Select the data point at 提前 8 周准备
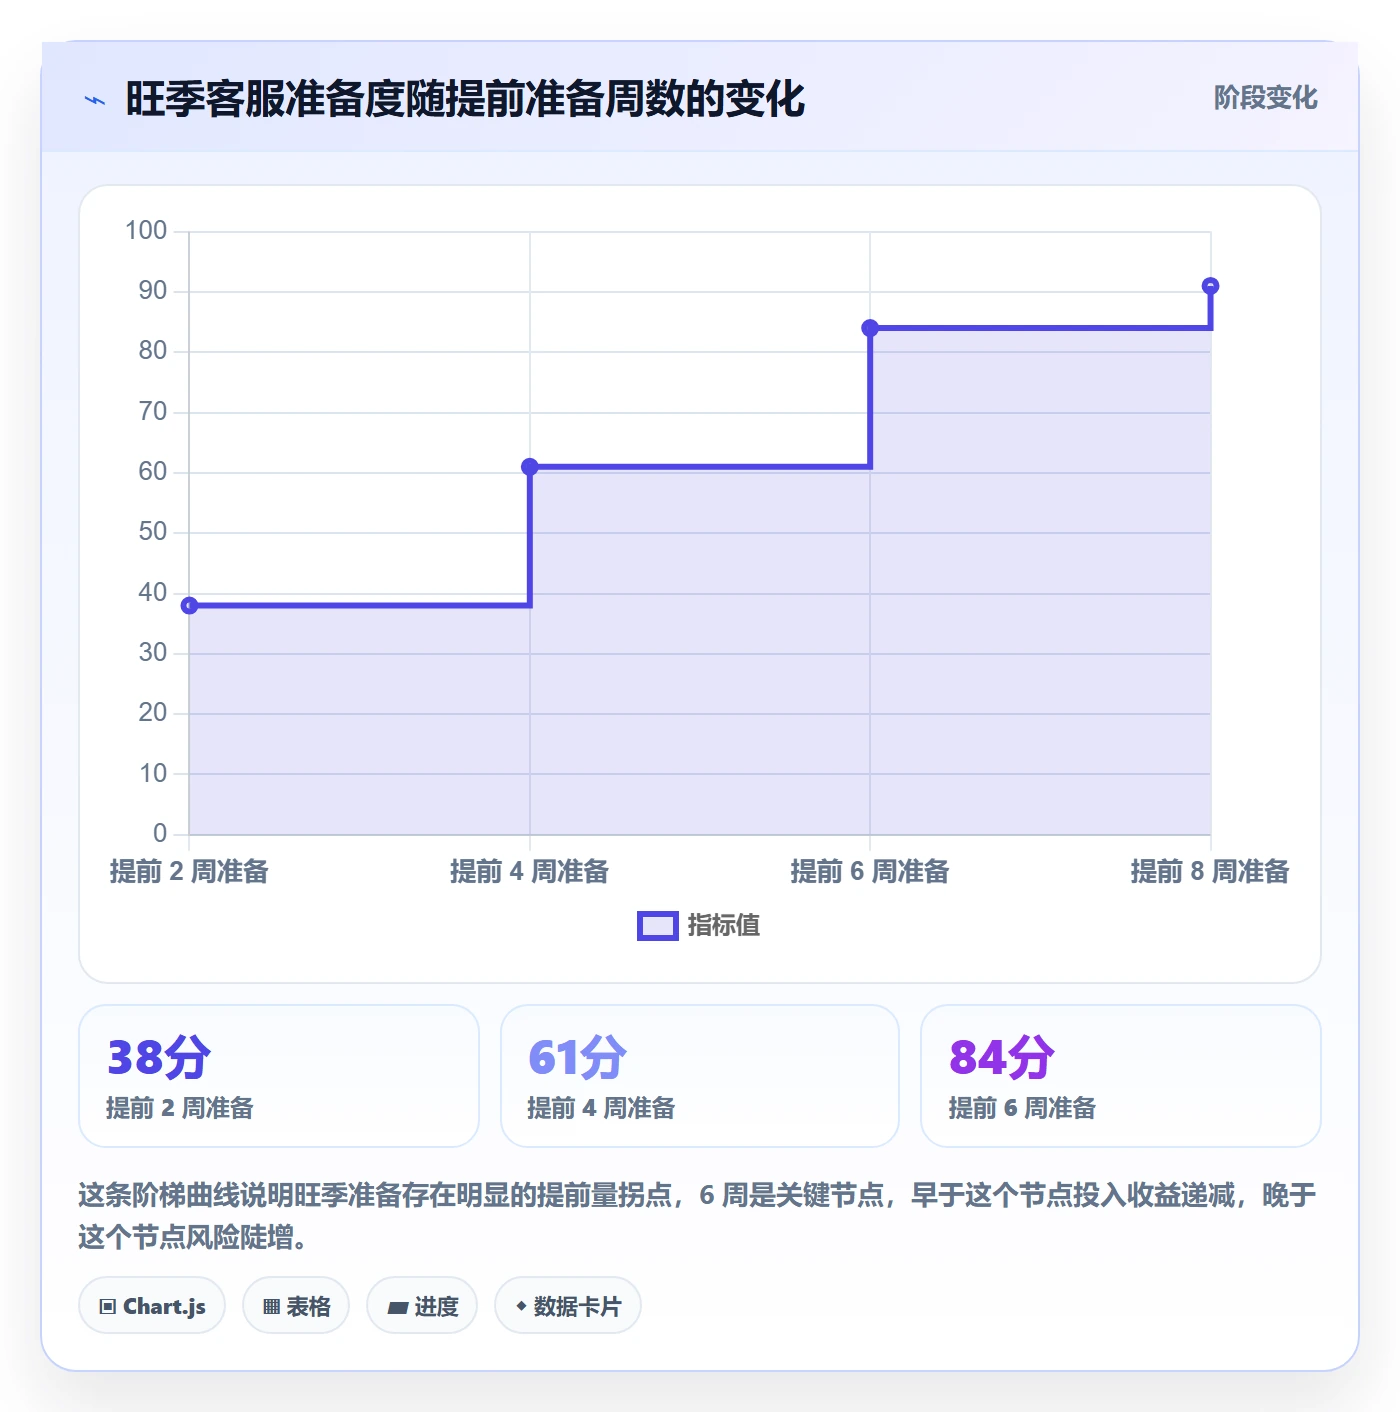 point(1210,286)
